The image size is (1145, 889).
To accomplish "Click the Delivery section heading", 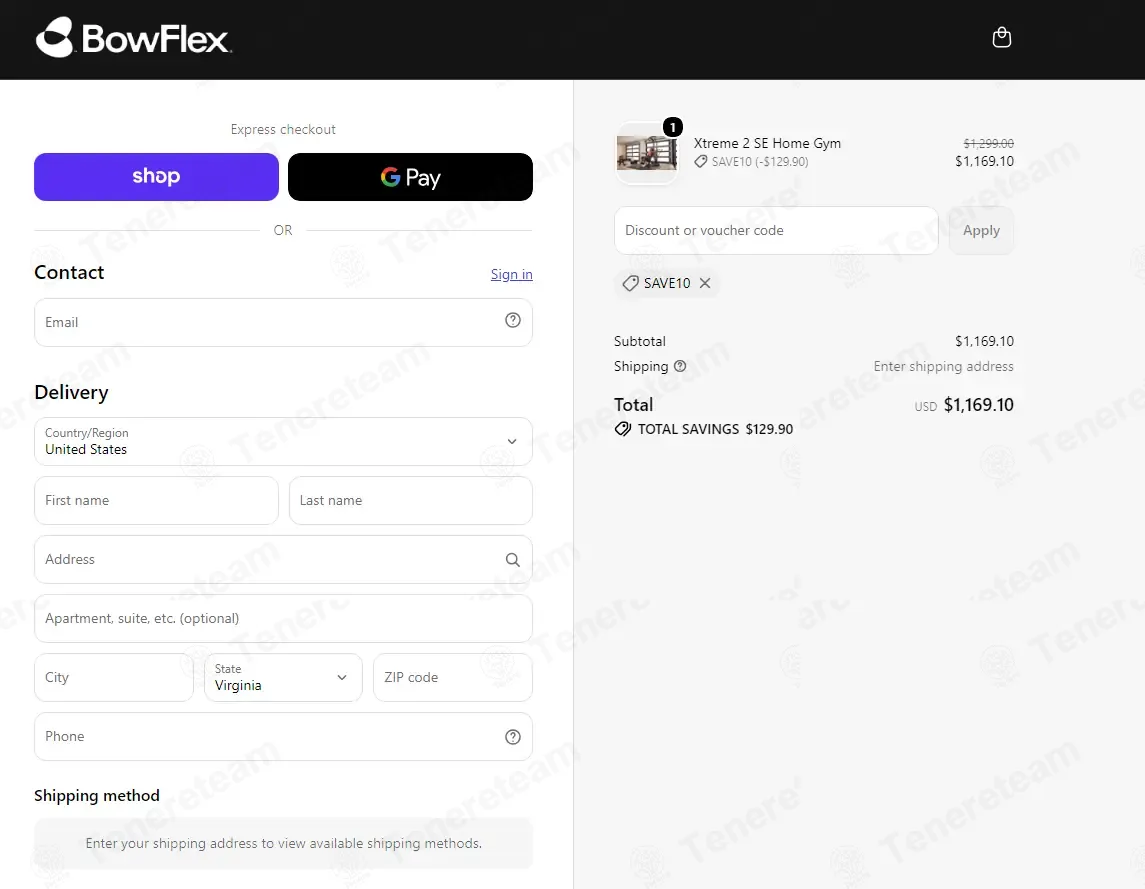I will (72, 392).
